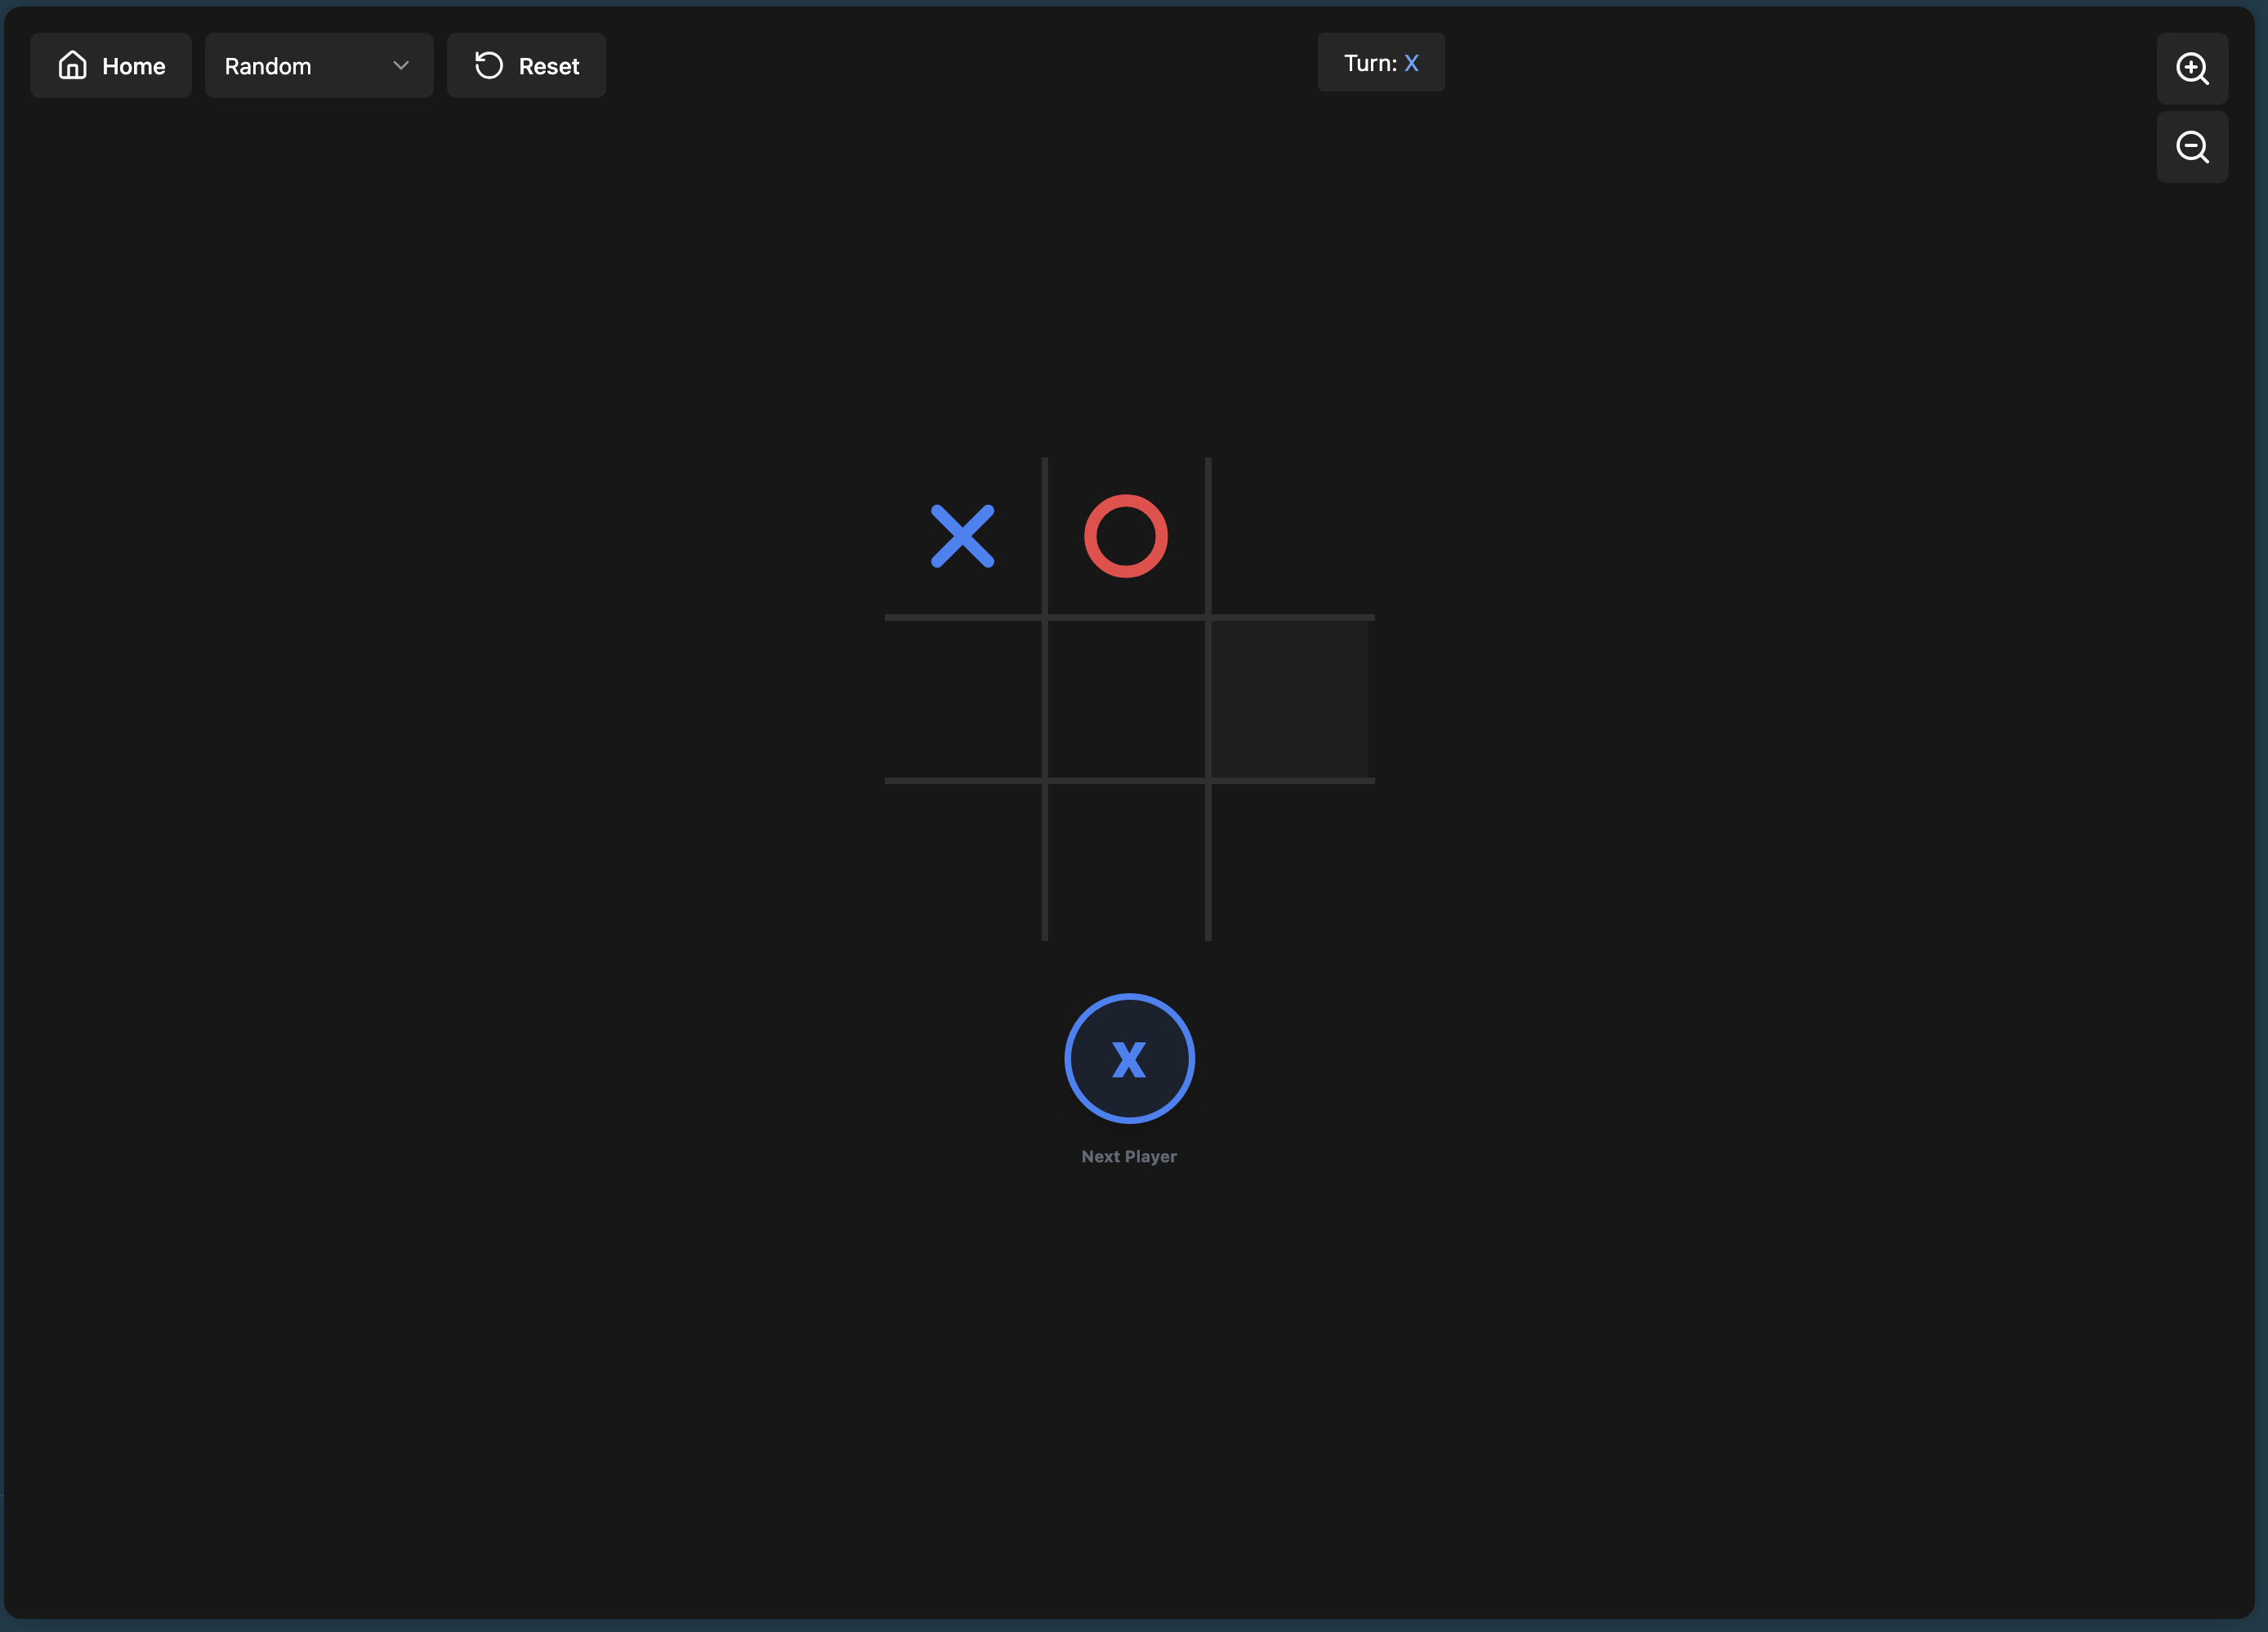Click the zoom in magnifier icon

click(x=2192, y=68)
